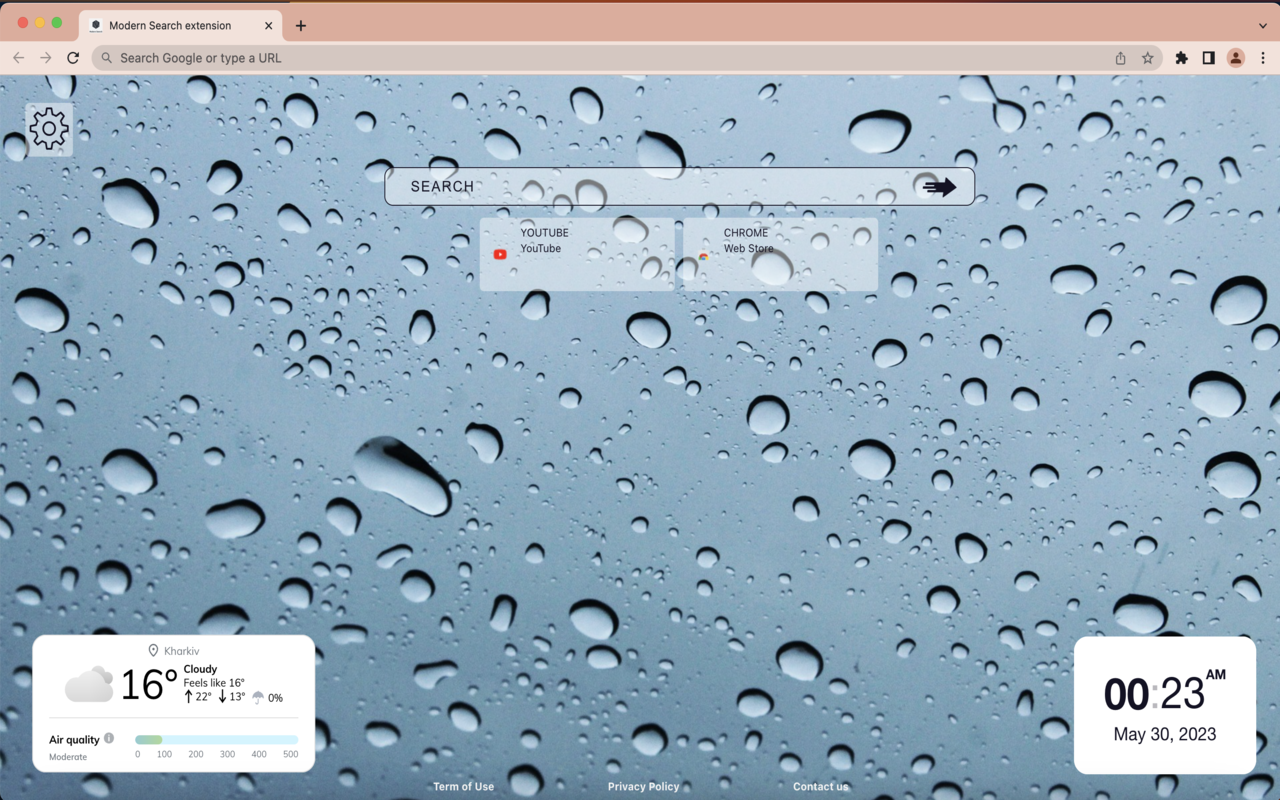Expand the tab search chevron
1280x800 pixels.
[1262, 26]
